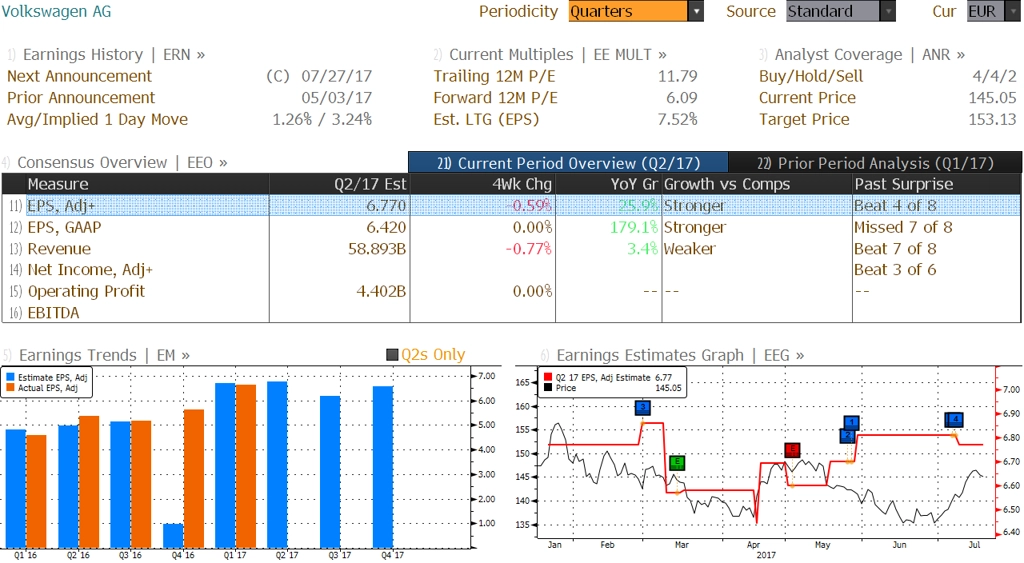
Task: Click the Est. LTG (EPS) value 7.52%
Action: 677,120
